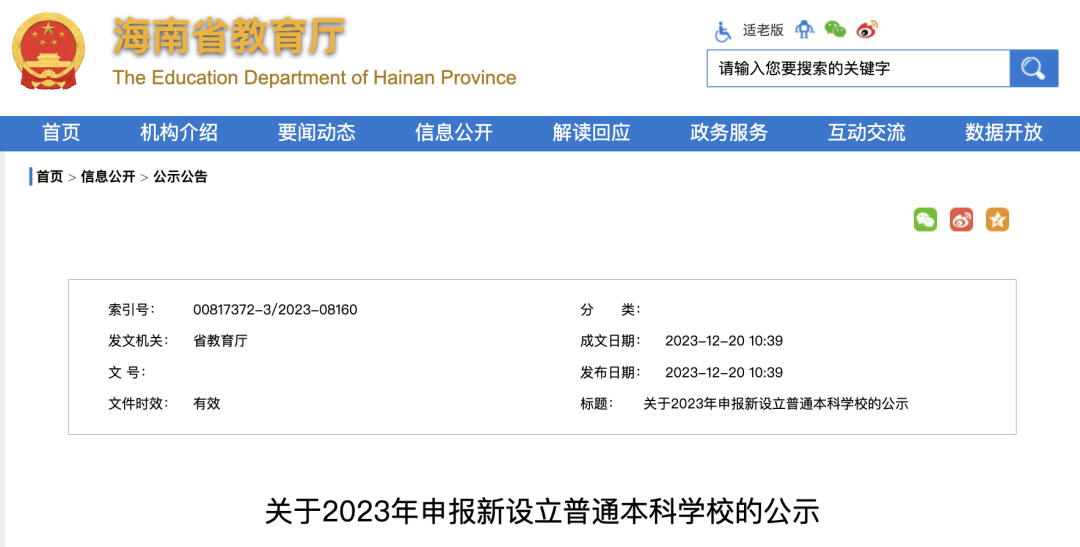Screen dimensions: 1080x547
Task: Open the Weibo icon in the header
Action: 867,30
